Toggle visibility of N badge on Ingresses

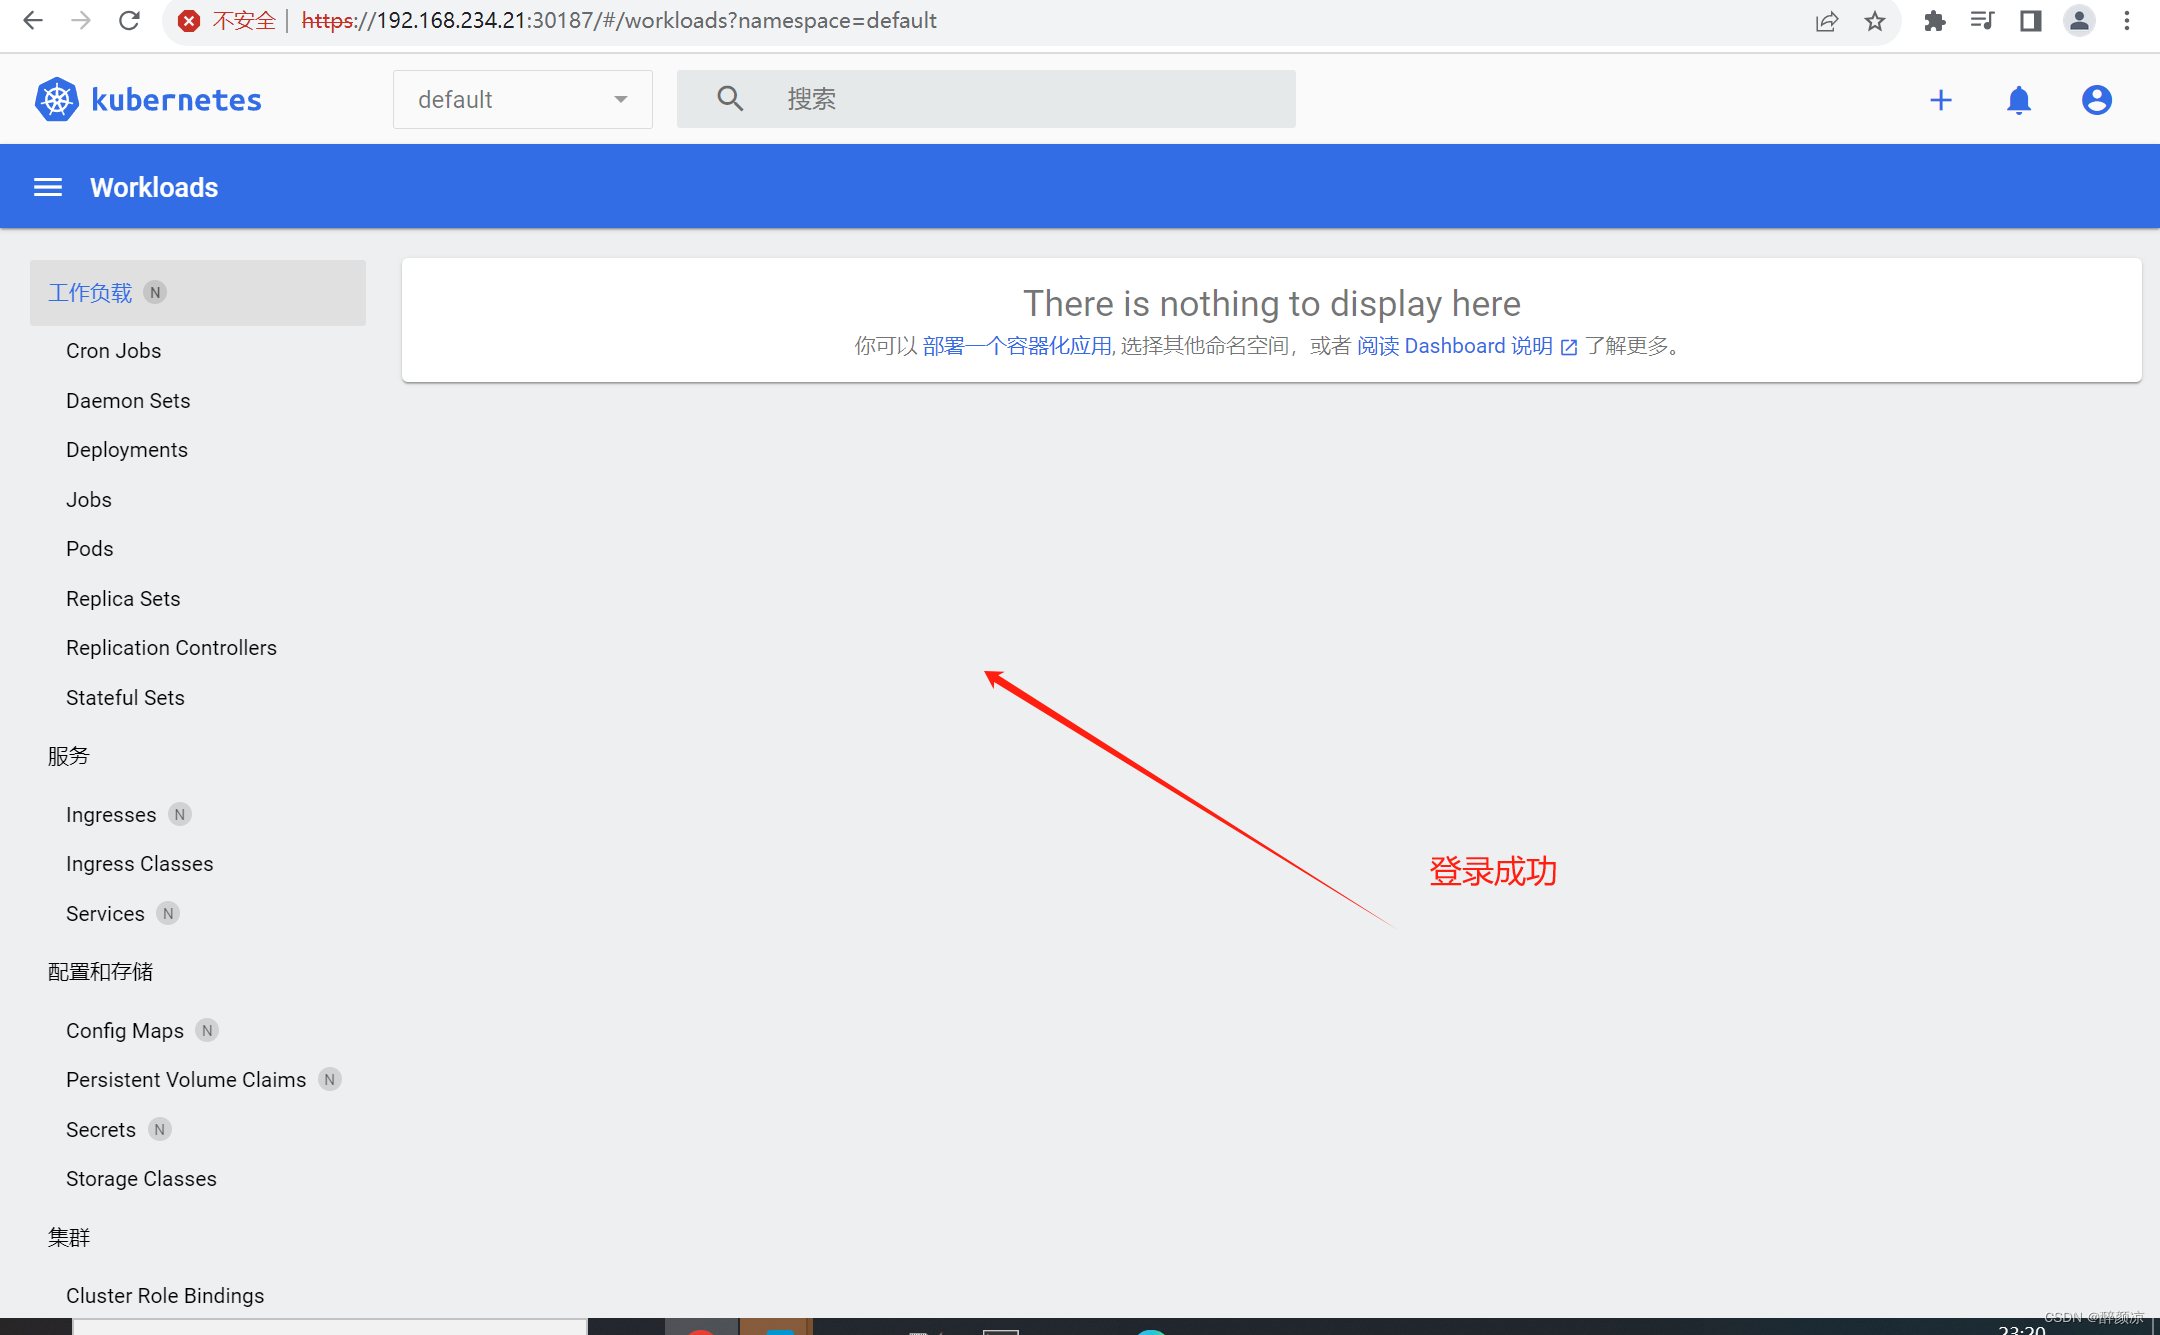click(179, 815)
